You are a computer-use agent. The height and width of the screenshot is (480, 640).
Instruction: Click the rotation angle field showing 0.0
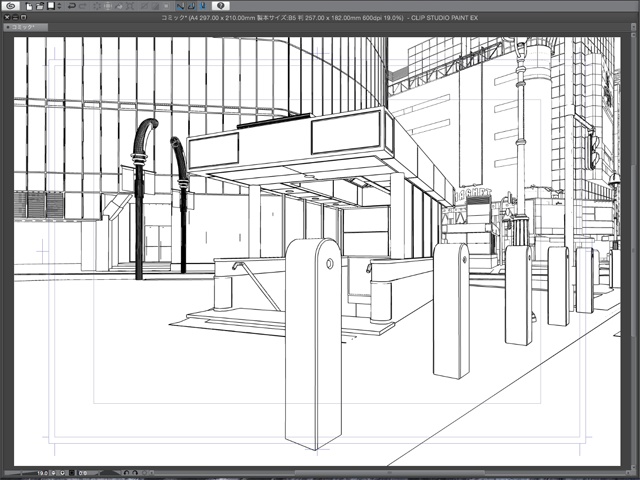(84, 473)
